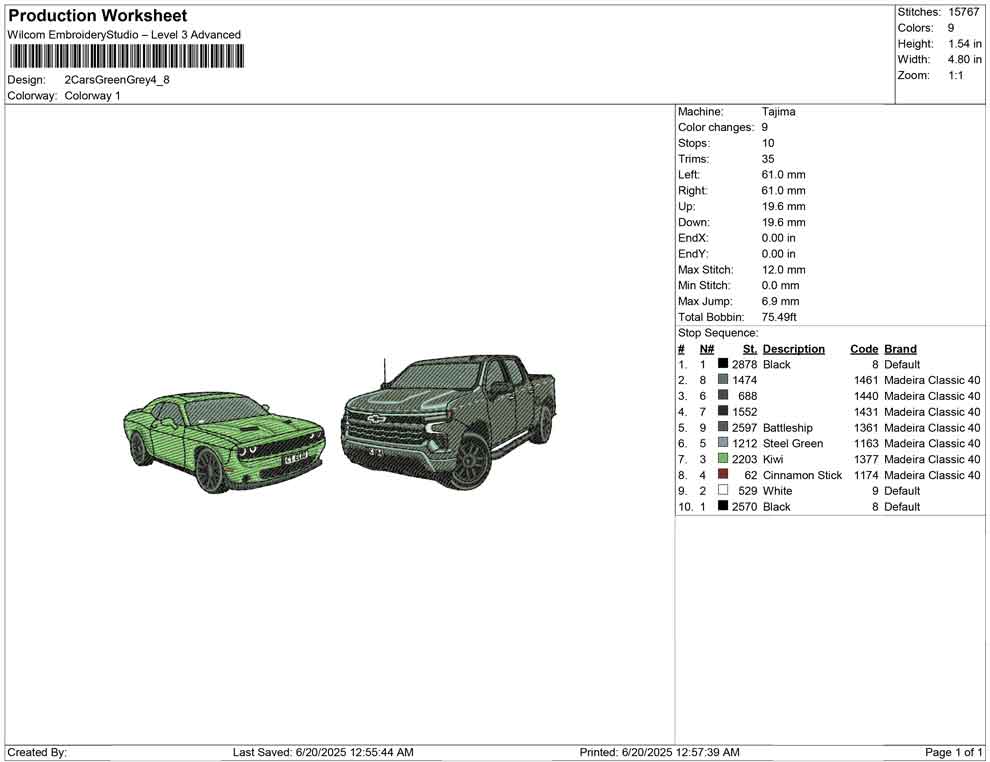Click the stitch count '1474'
Screen dimensions: 990x762
(744, 380)
